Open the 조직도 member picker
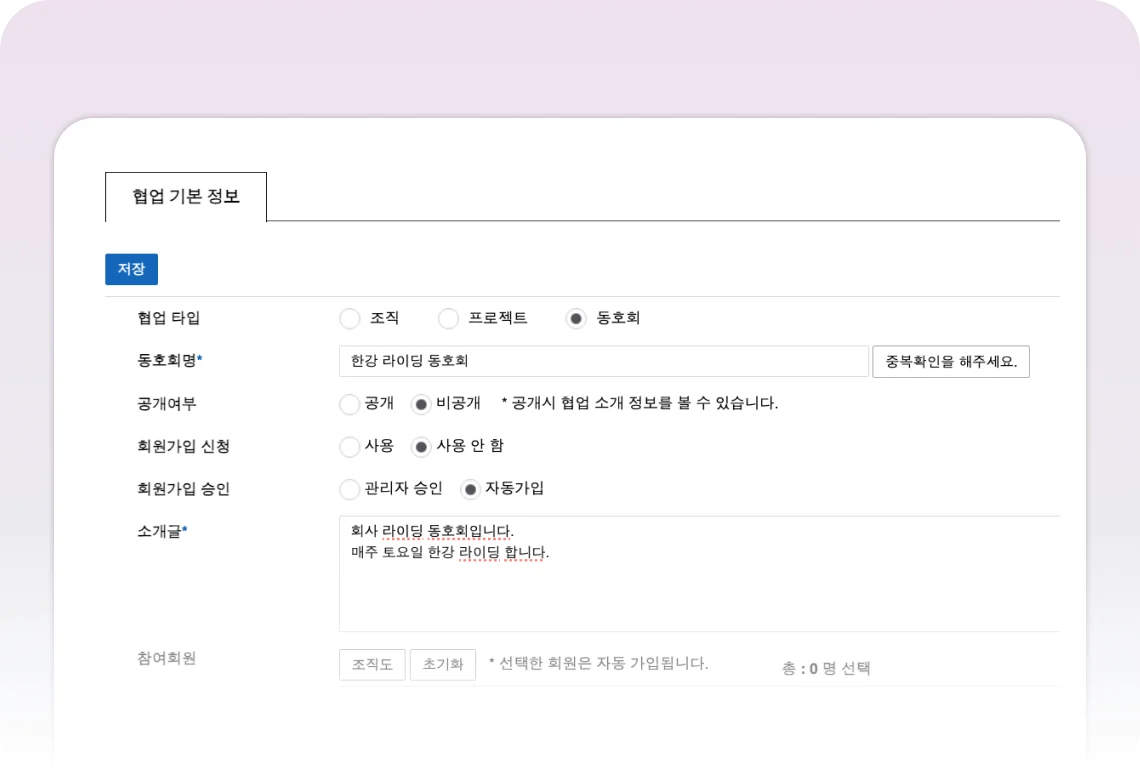The image size is (1140, 780). pyautogui.click(x=372, y=664)
